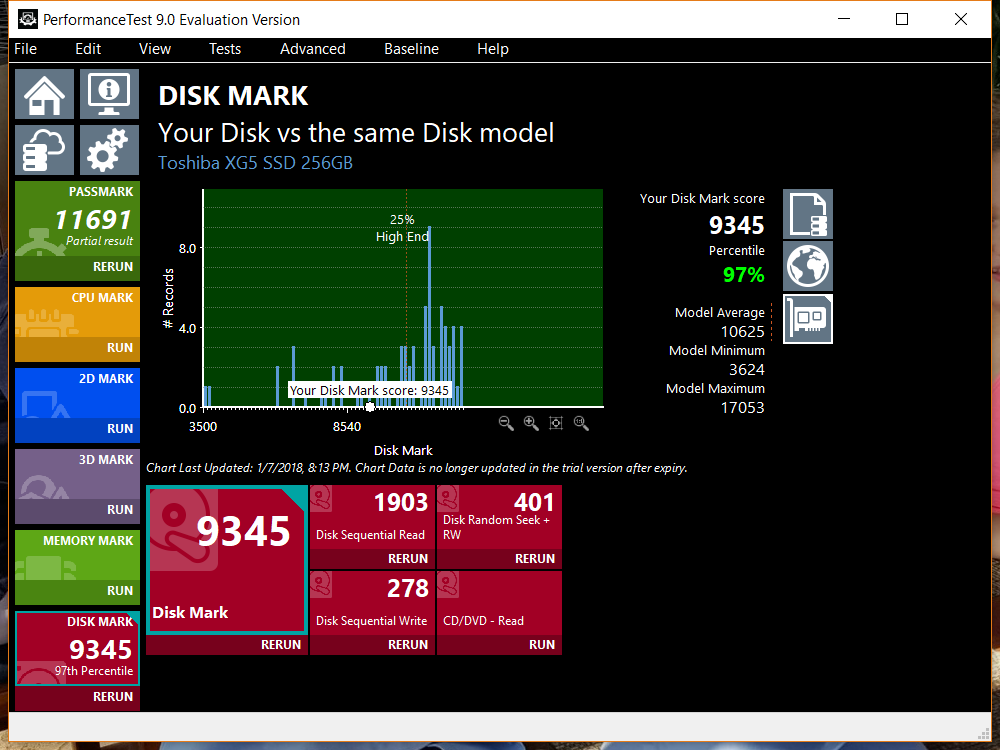The image size is (1000, 750).
Task: Zoom out on the chart
Action: [x=506, y=423]
